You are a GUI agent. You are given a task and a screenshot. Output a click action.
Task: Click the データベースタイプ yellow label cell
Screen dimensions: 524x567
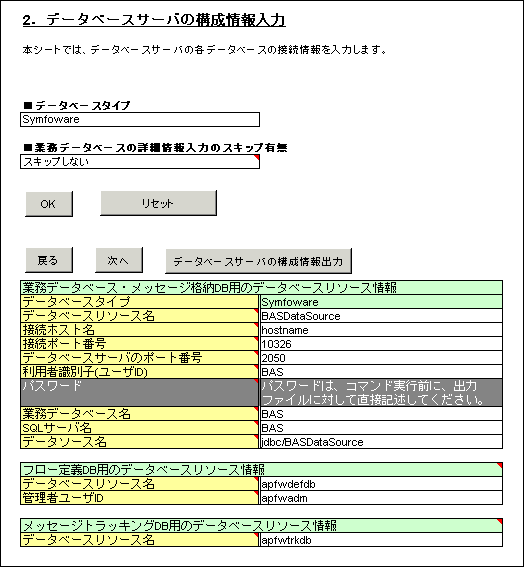click(140, 302)
